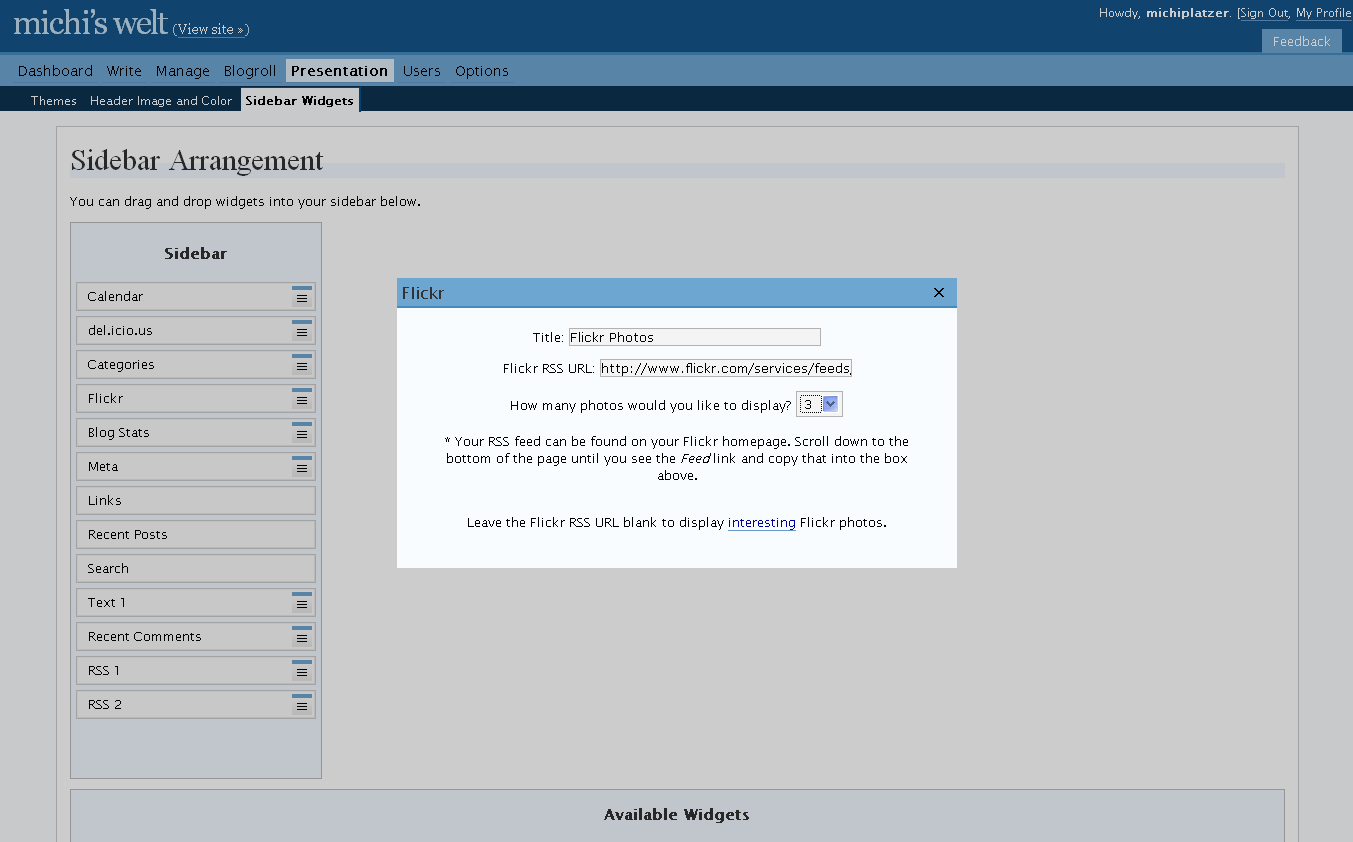Image resolution: width=1353 pixels, height=842 pixels.
Task: Select the Links widget in sidebar
Action: click(195, 501)
